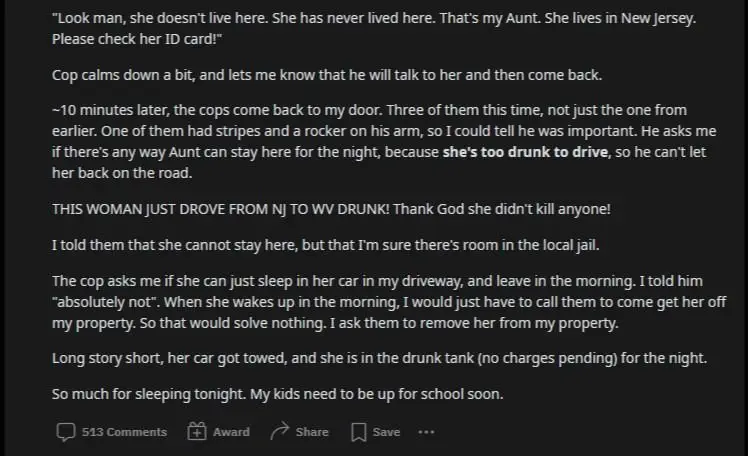Bookmark the post with the Save icon
This screenshot has width=748, height=456.
pyautogui.click(x=358, y=432)
